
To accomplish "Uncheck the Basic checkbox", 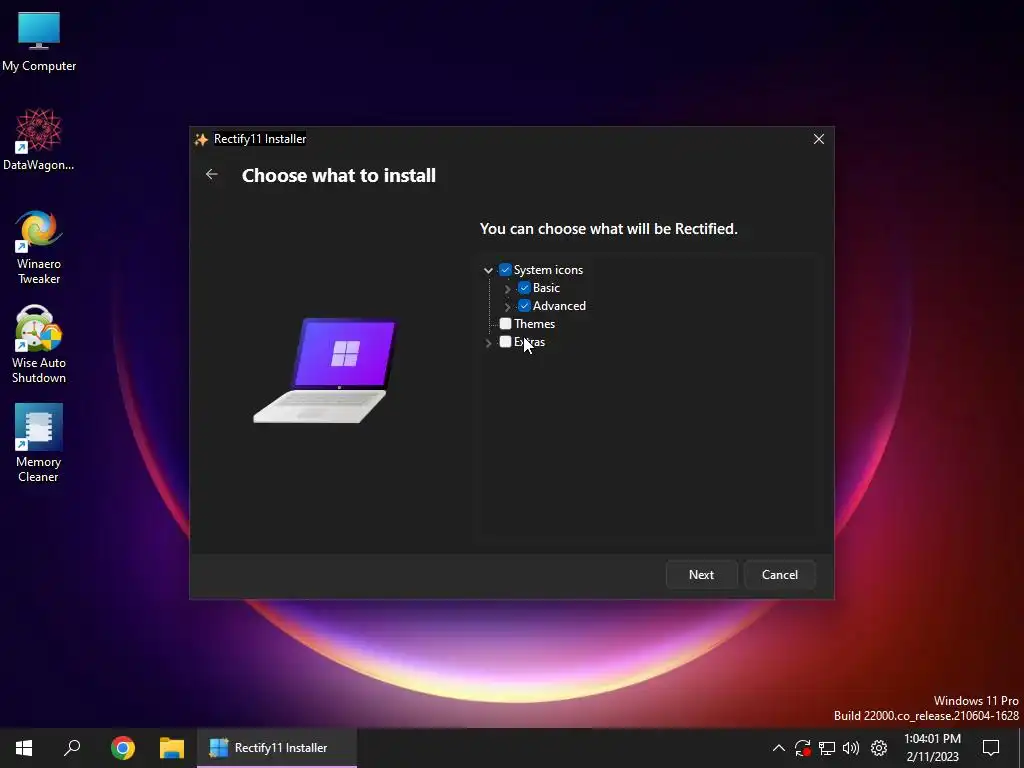I will [524, 288].
